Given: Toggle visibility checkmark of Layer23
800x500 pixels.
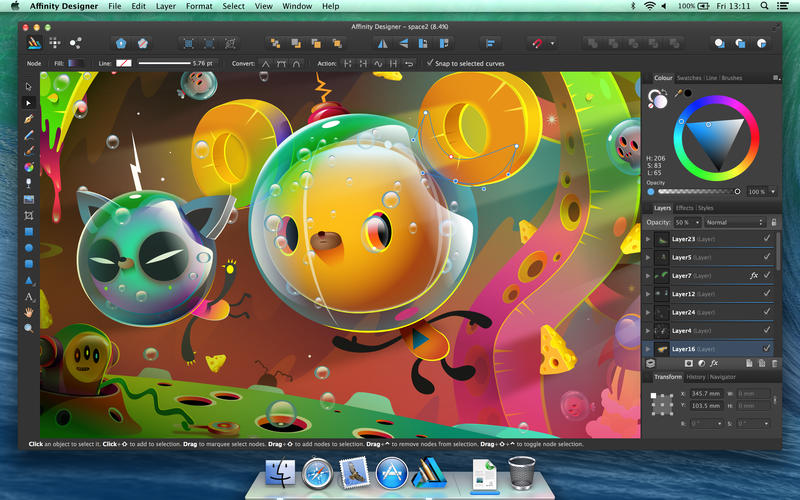Looking at the screenshot, I should 767,239.
